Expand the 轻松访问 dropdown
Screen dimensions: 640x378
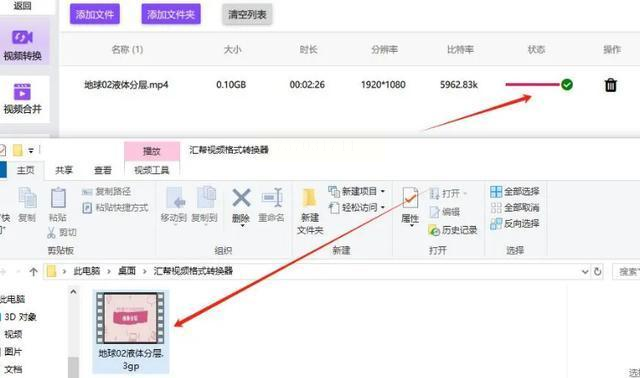coord(383,208)
